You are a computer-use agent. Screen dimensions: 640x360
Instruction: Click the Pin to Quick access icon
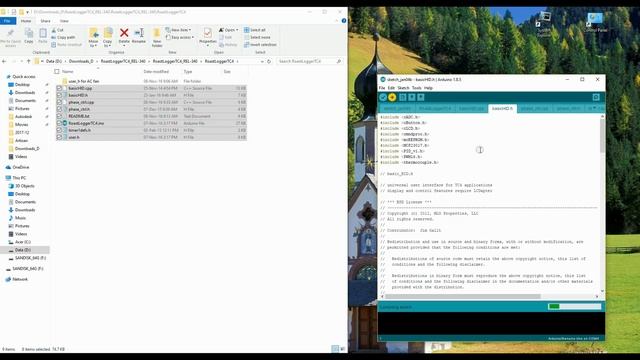[x=10, y=38]
